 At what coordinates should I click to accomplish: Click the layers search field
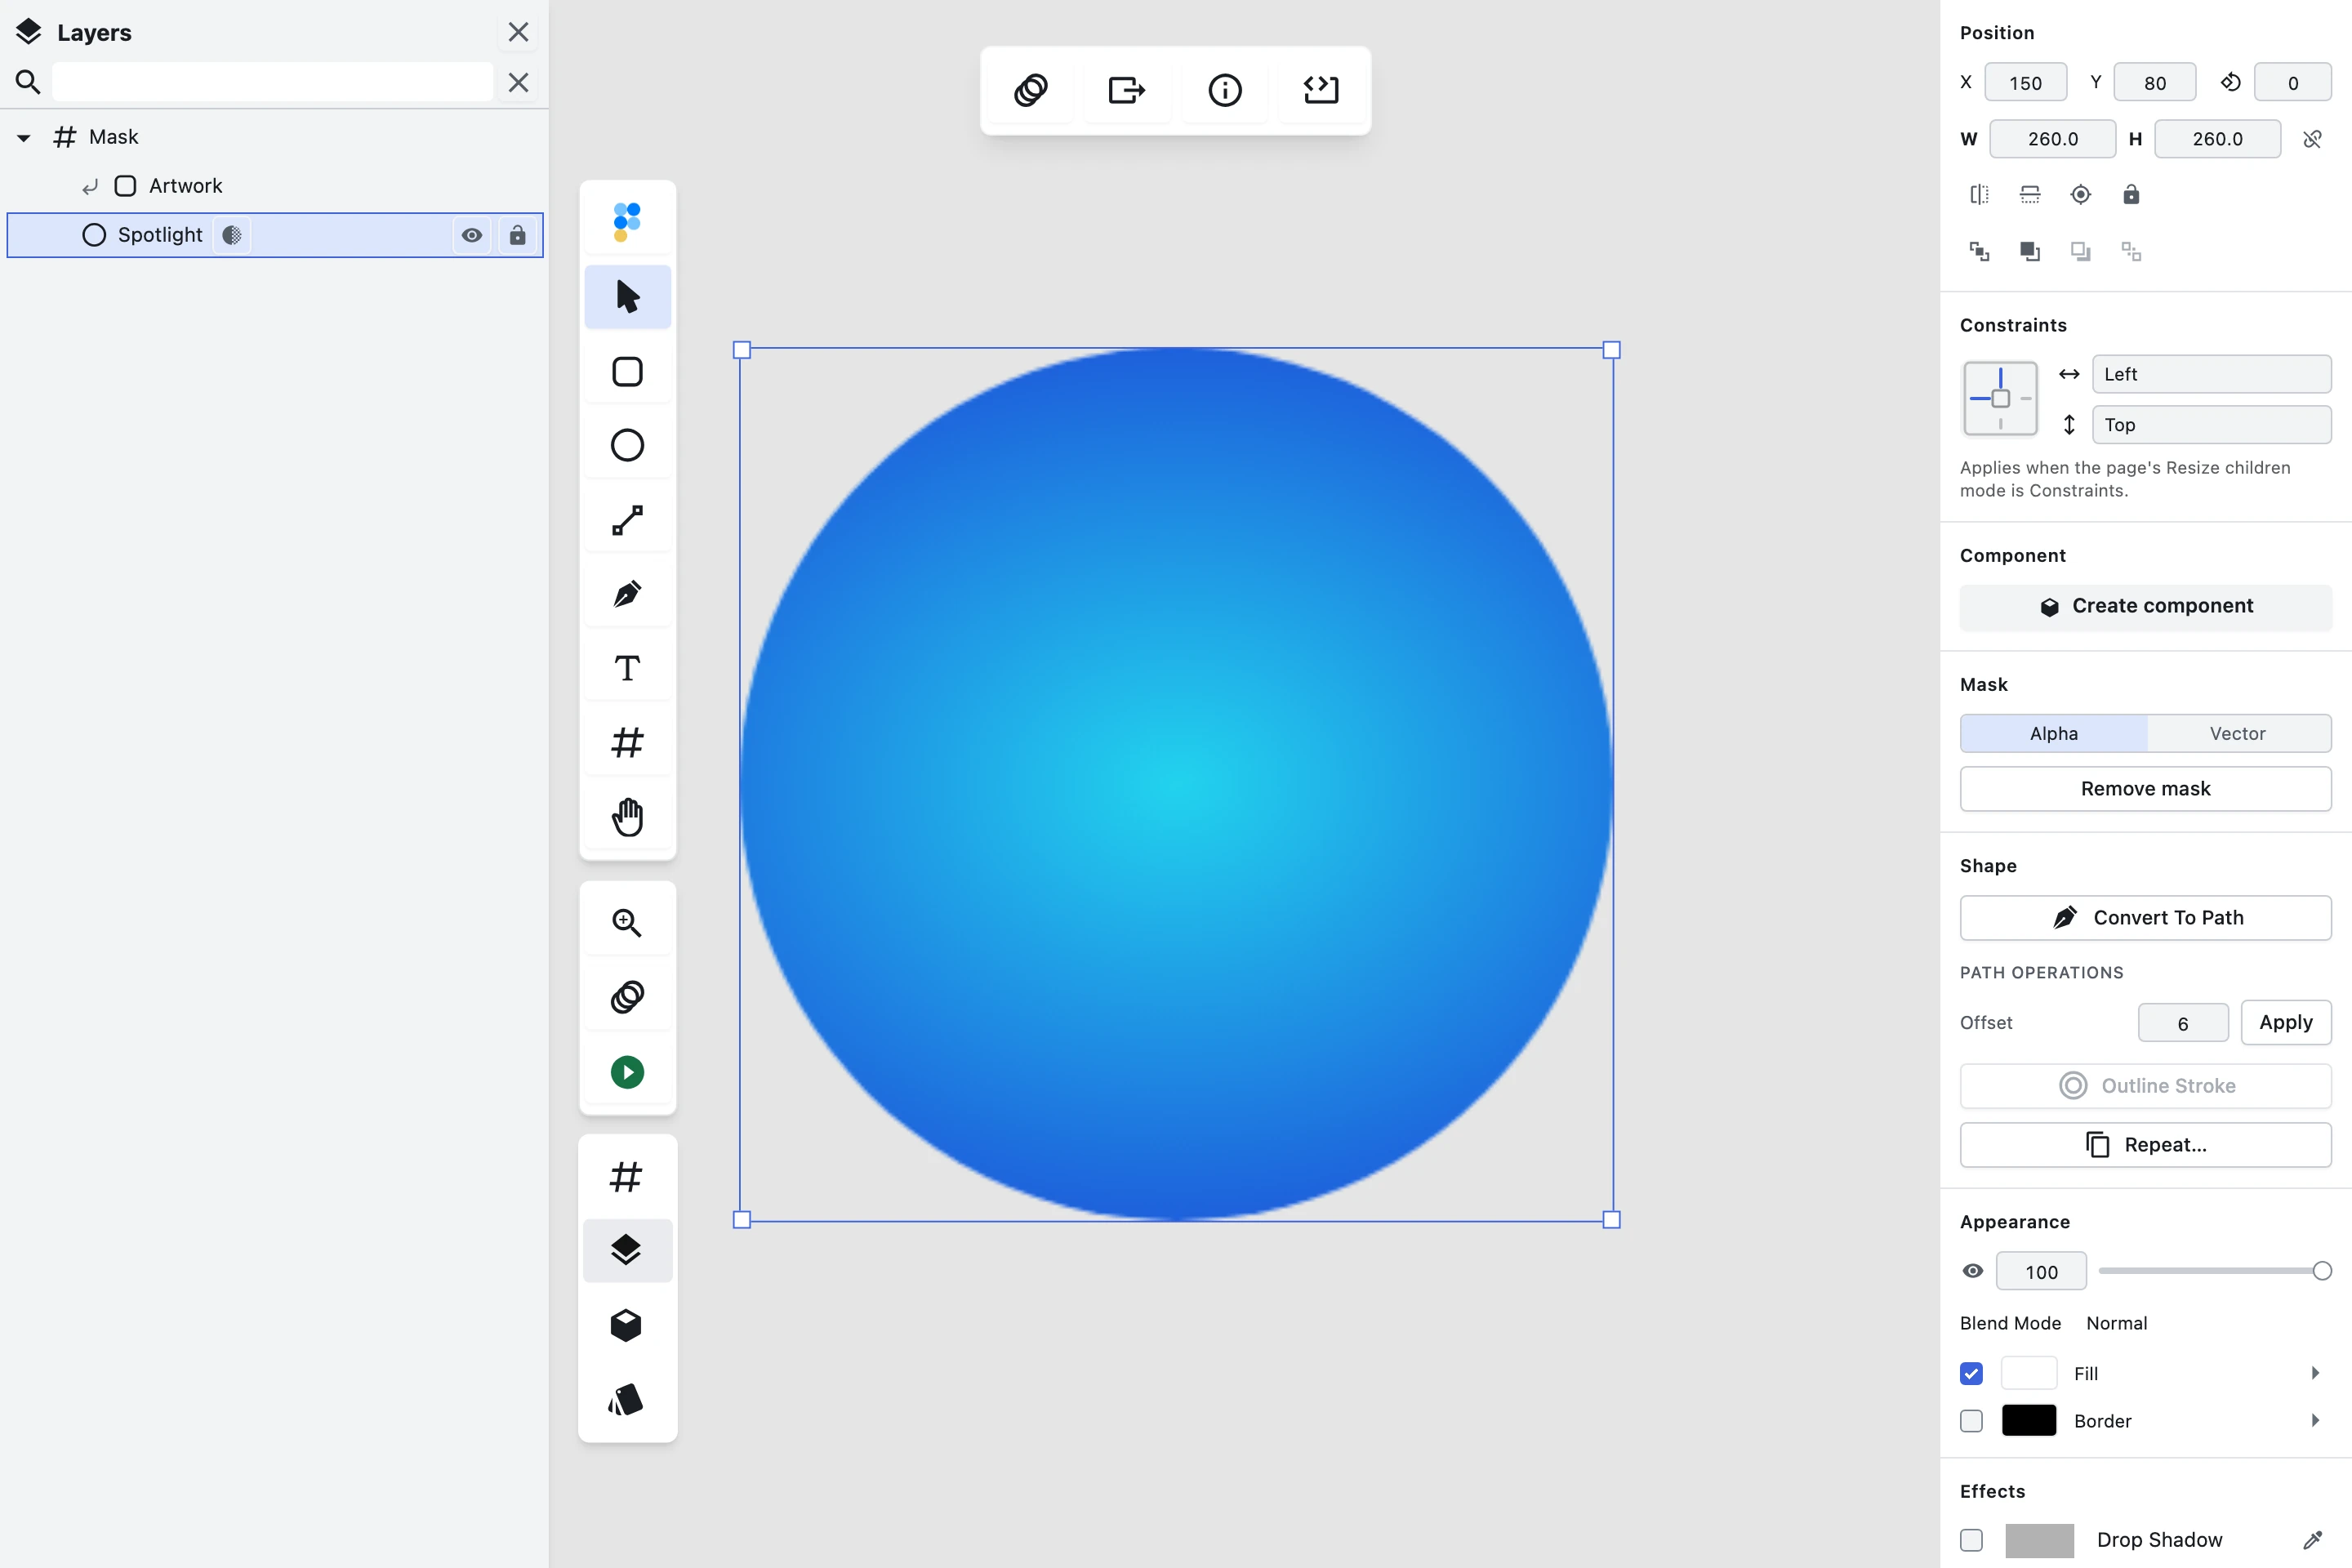tap(272, 82)
